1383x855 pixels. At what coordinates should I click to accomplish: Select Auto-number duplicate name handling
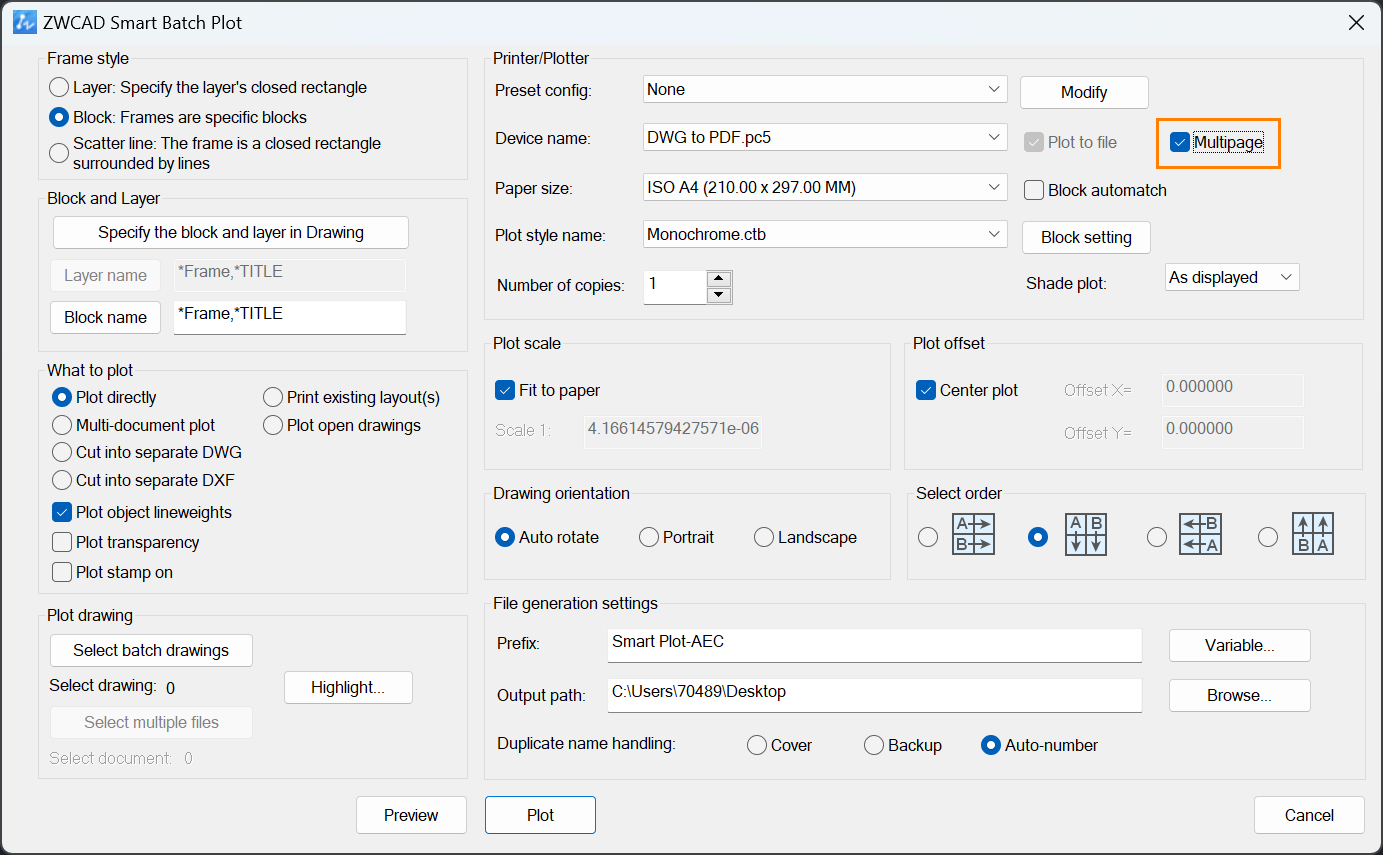click(x=991, y=745)
